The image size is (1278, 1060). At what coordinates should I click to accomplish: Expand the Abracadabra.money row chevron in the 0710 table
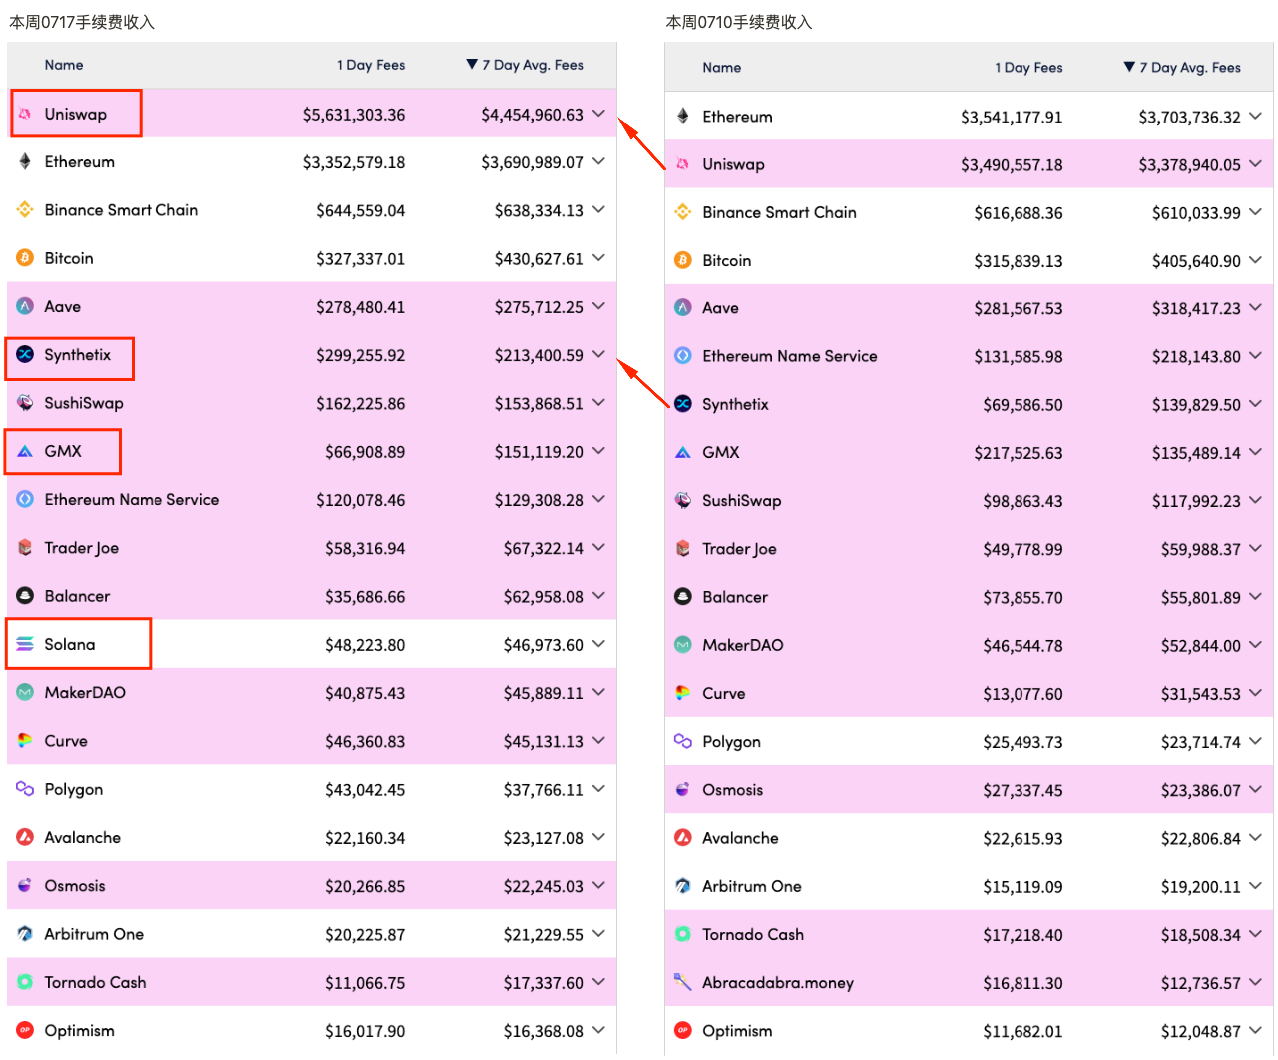[x=1255, y=982]
